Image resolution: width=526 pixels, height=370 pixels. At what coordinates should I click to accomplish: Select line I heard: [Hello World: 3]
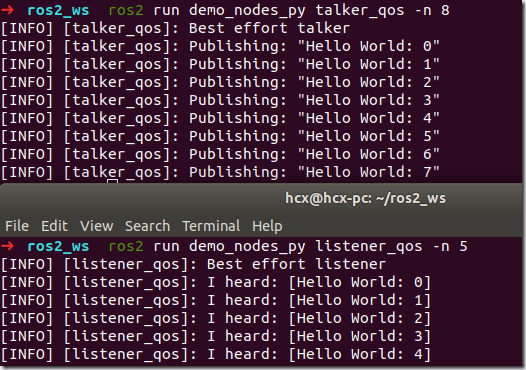216,336
